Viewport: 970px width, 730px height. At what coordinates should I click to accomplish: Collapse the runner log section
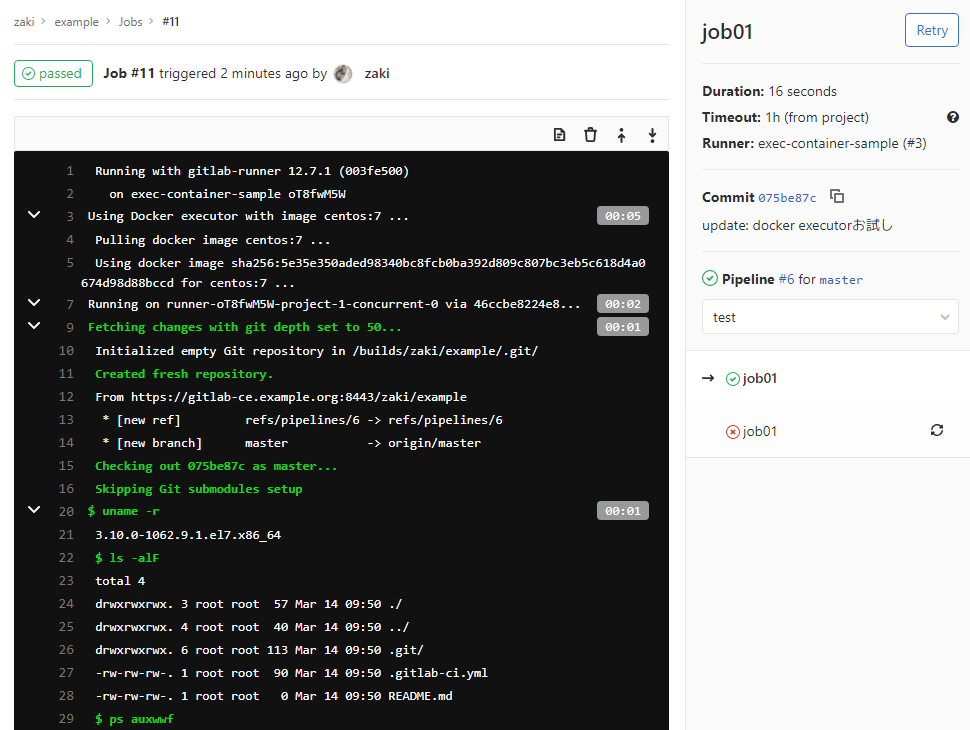[x=33, y=303]
